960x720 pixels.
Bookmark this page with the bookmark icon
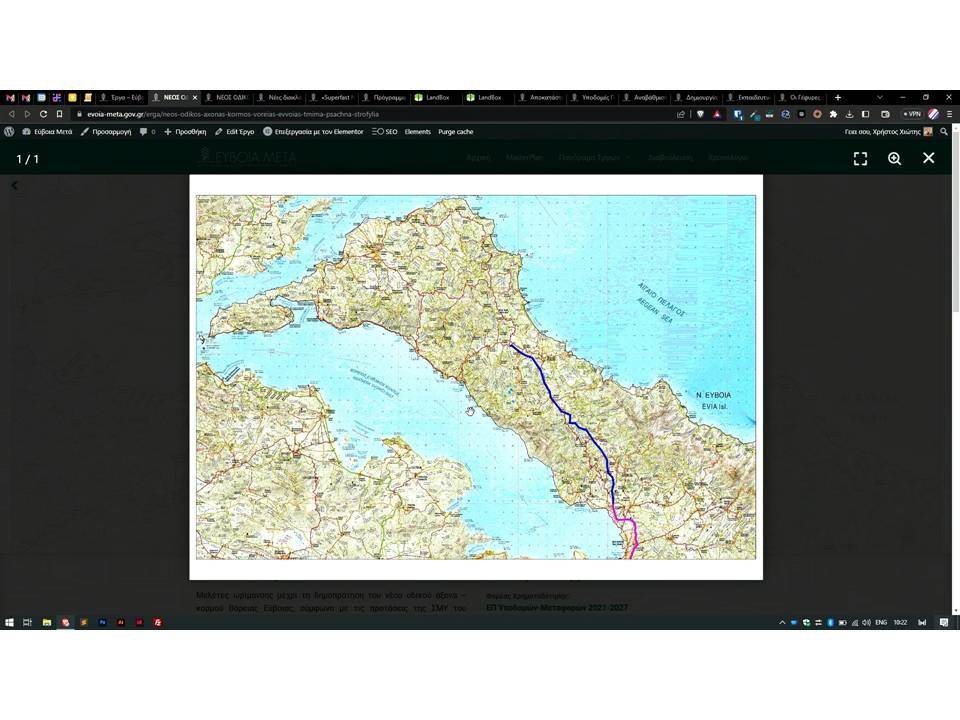coord(59,114)
